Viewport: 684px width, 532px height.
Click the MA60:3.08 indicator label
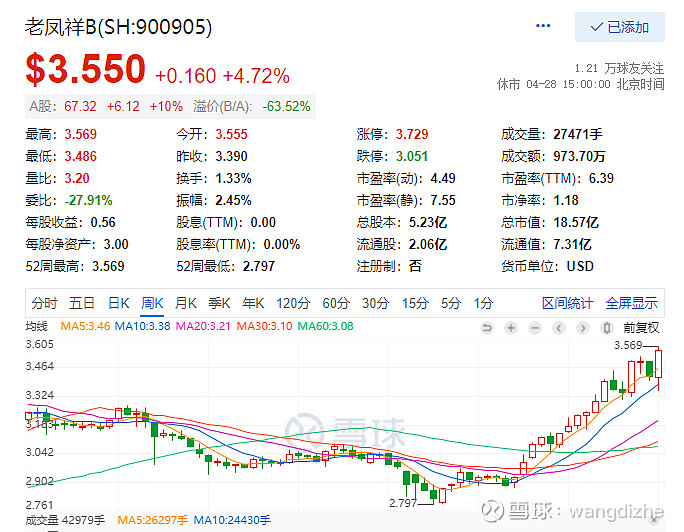click(x=325, y=326)
